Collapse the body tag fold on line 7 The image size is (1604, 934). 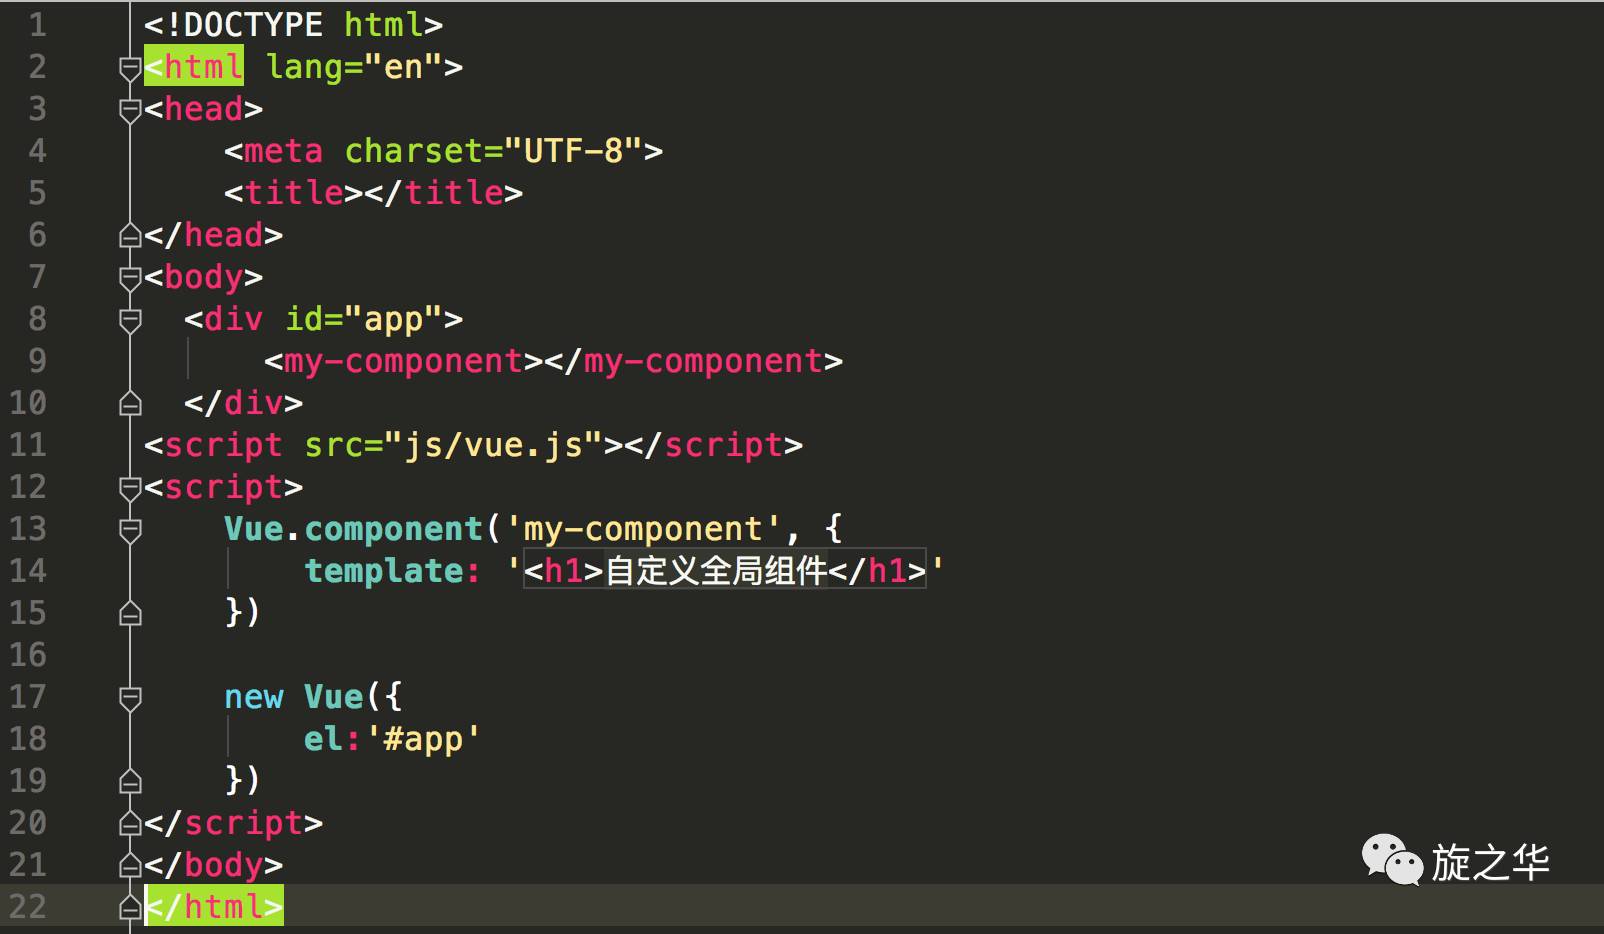130,278
